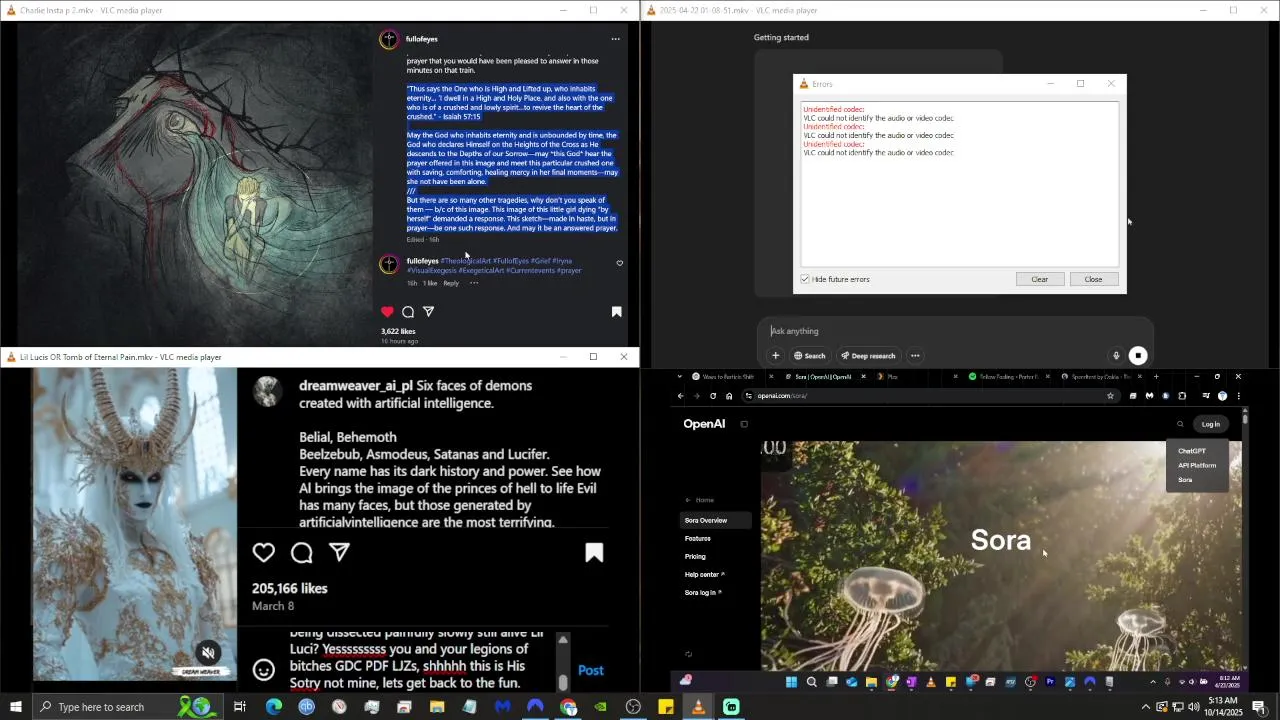Select Sora from the Log in dropdown

pyautogui.click(x=1185, y=480)
